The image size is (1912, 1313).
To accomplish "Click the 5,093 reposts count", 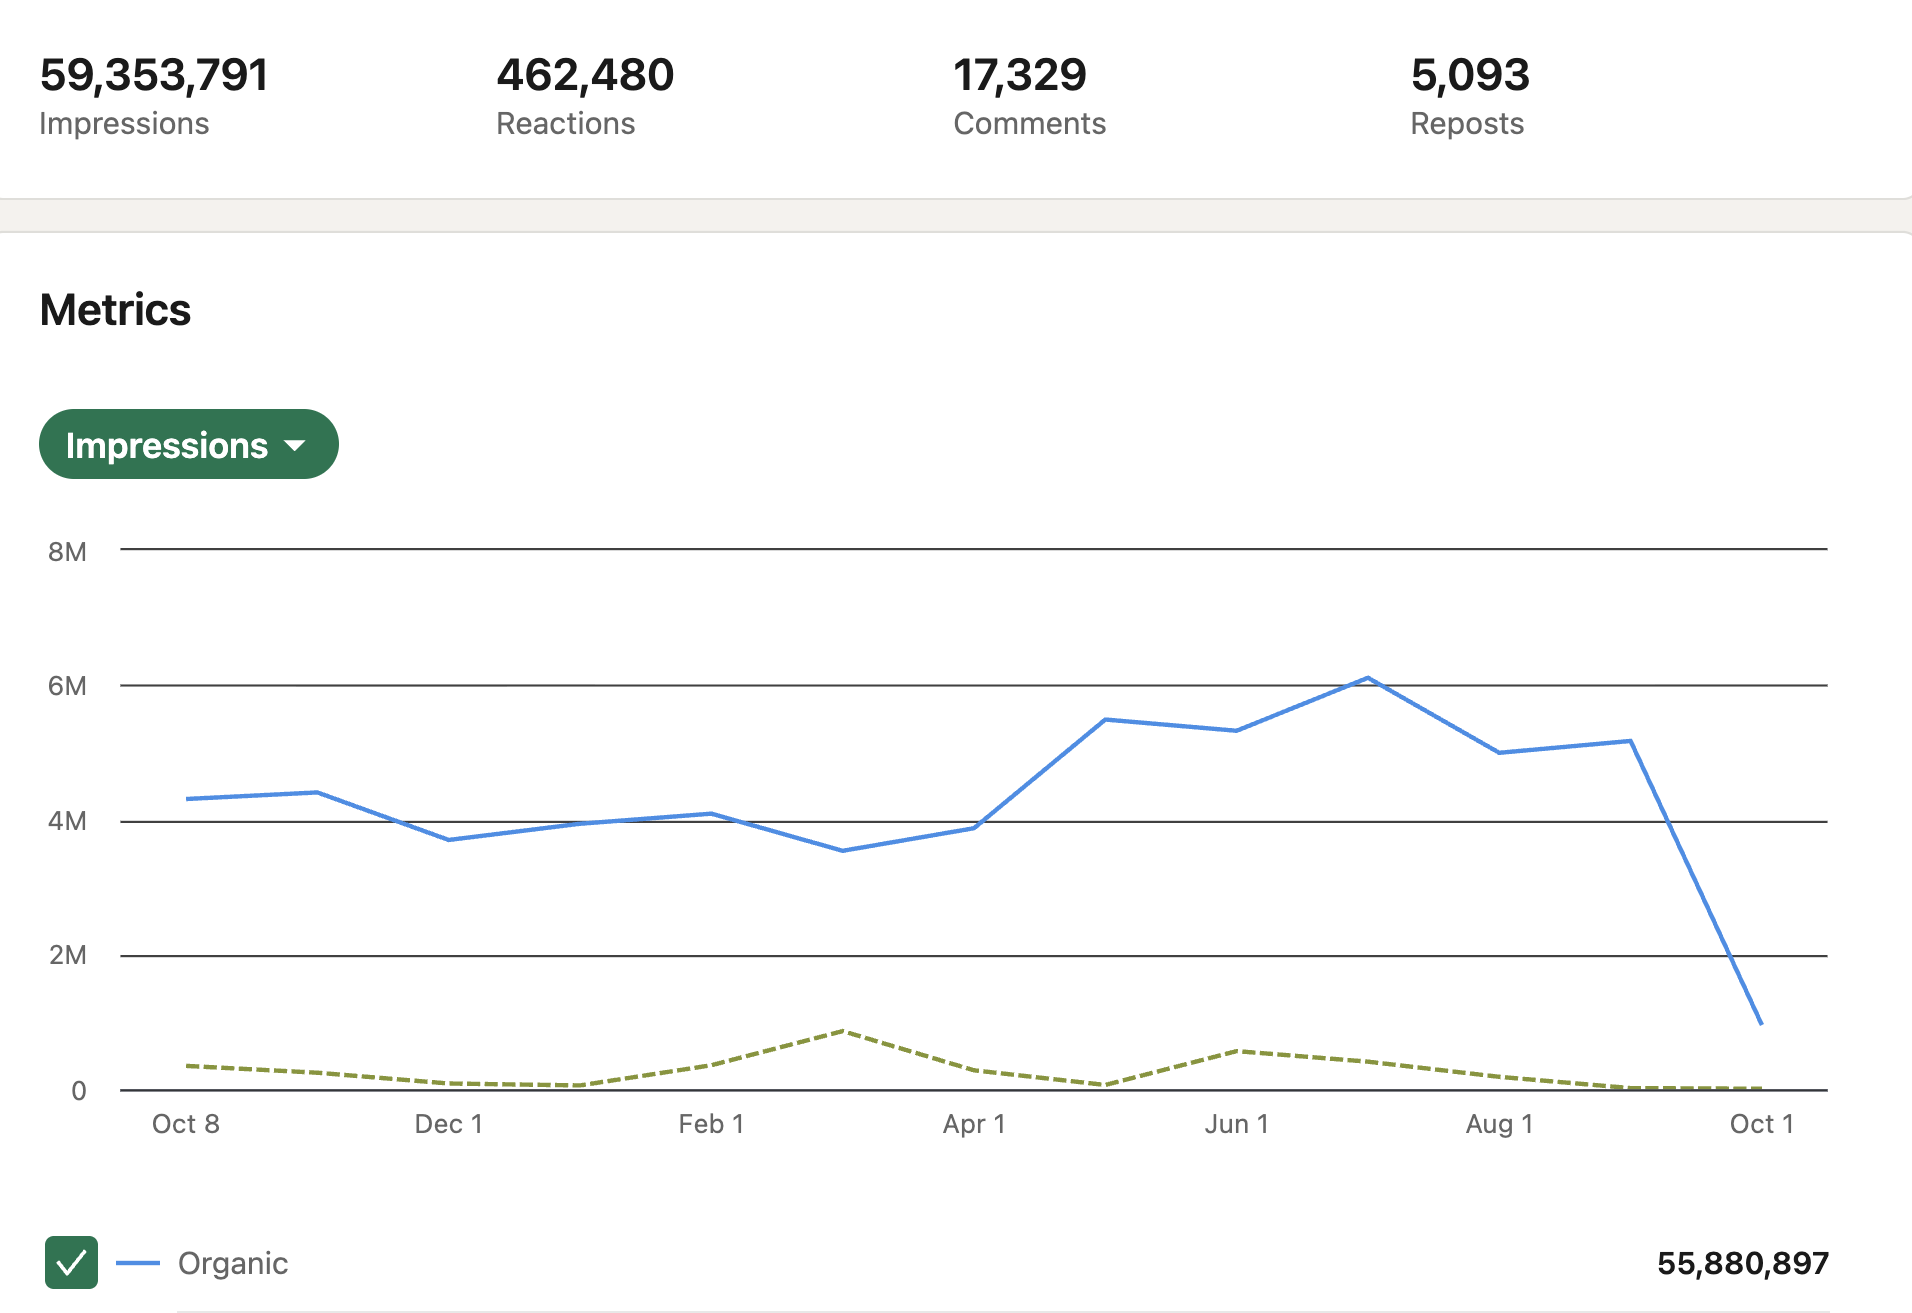I will pyautogui.click(x=1470, y=75).
